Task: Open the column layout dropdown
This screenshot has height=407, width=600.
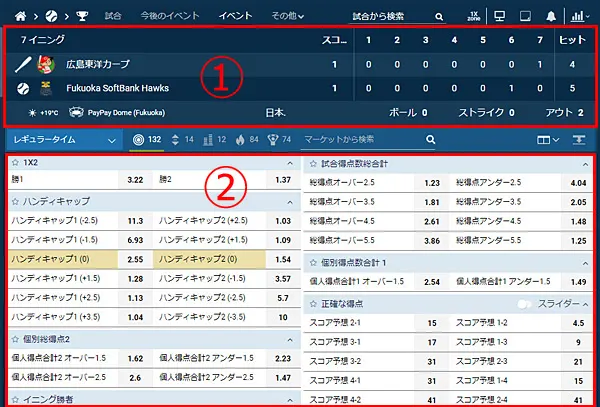Action: click(548, 140)
